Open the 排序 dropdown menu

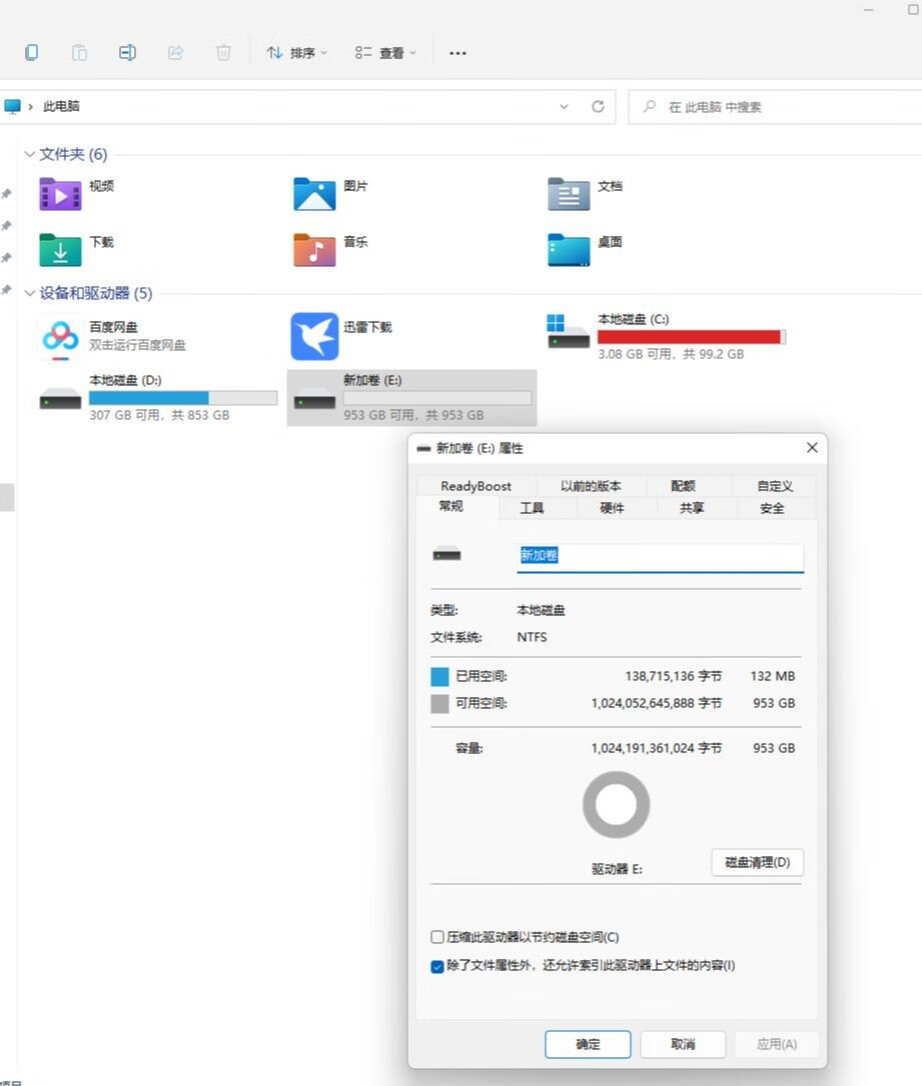pos(297,53)
